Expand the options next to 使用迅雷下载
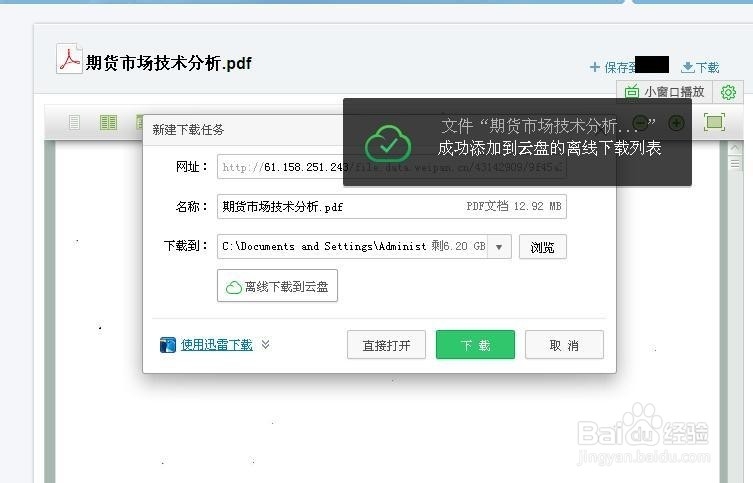Viewport: 753px width, 483px height. (x=266, y=344)
